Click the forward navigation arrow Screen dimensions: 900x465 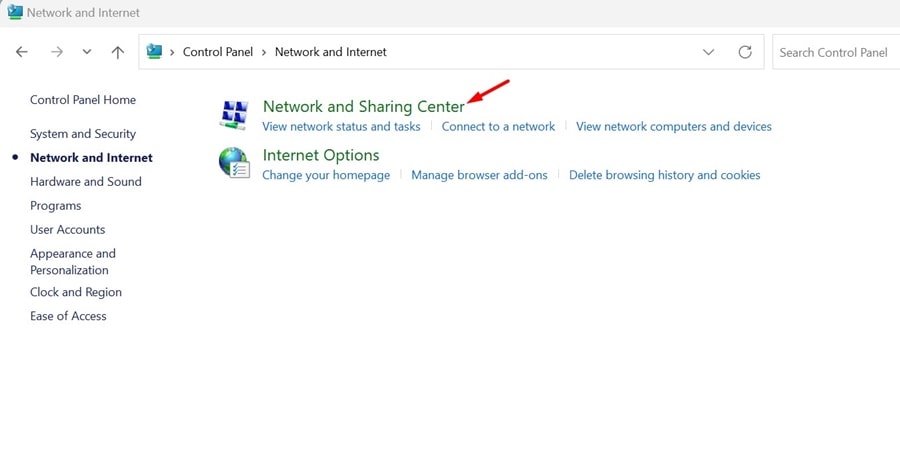56,52
